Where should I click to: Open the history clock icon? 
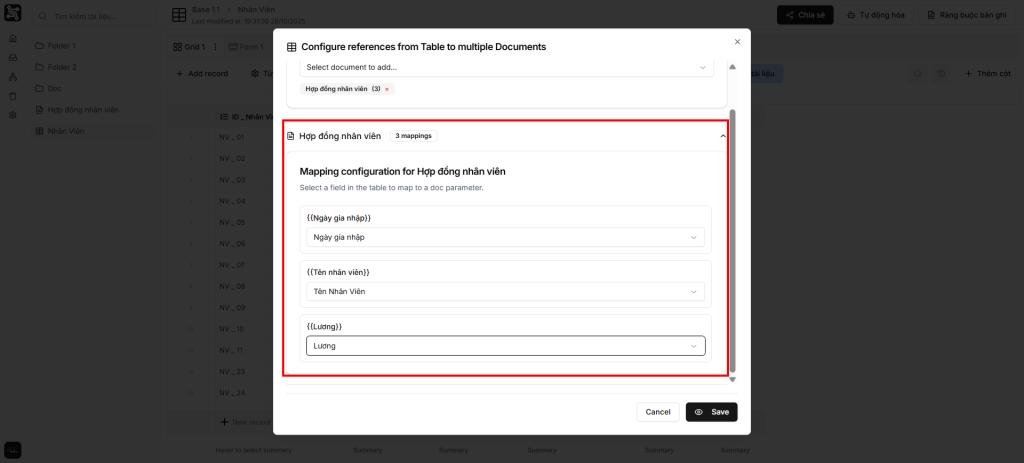[941, 74]
